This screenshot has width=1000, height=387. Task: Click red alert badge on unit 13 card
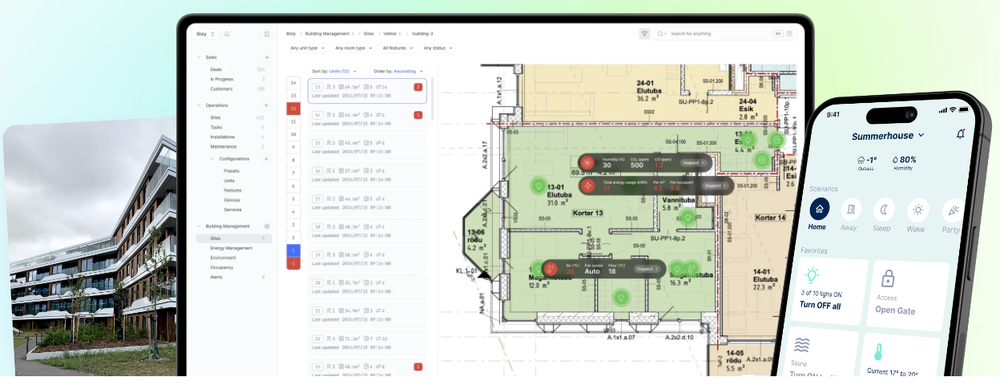[418, 87]
